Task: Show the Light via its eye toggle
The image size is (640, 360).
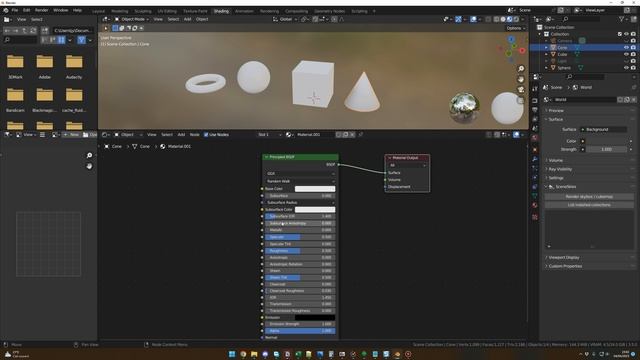Action: coord(626,61)
